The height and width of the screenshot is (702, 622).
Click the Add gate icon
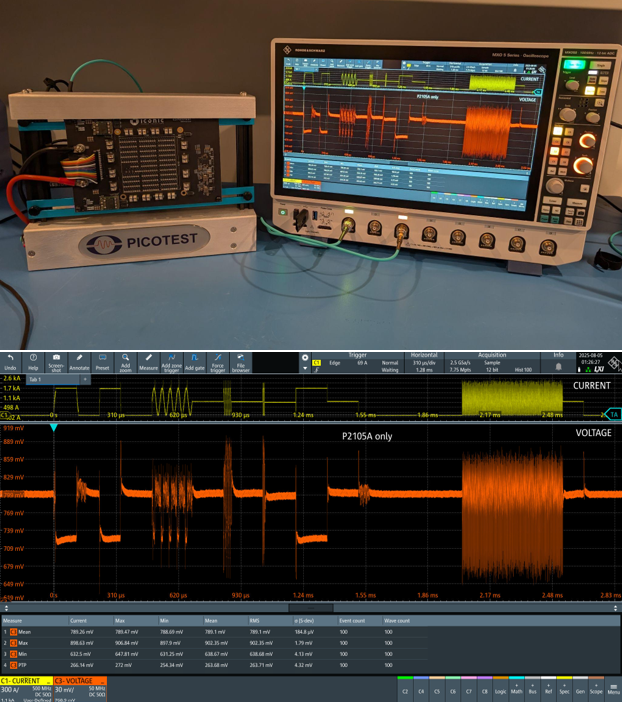click(195, 362)
